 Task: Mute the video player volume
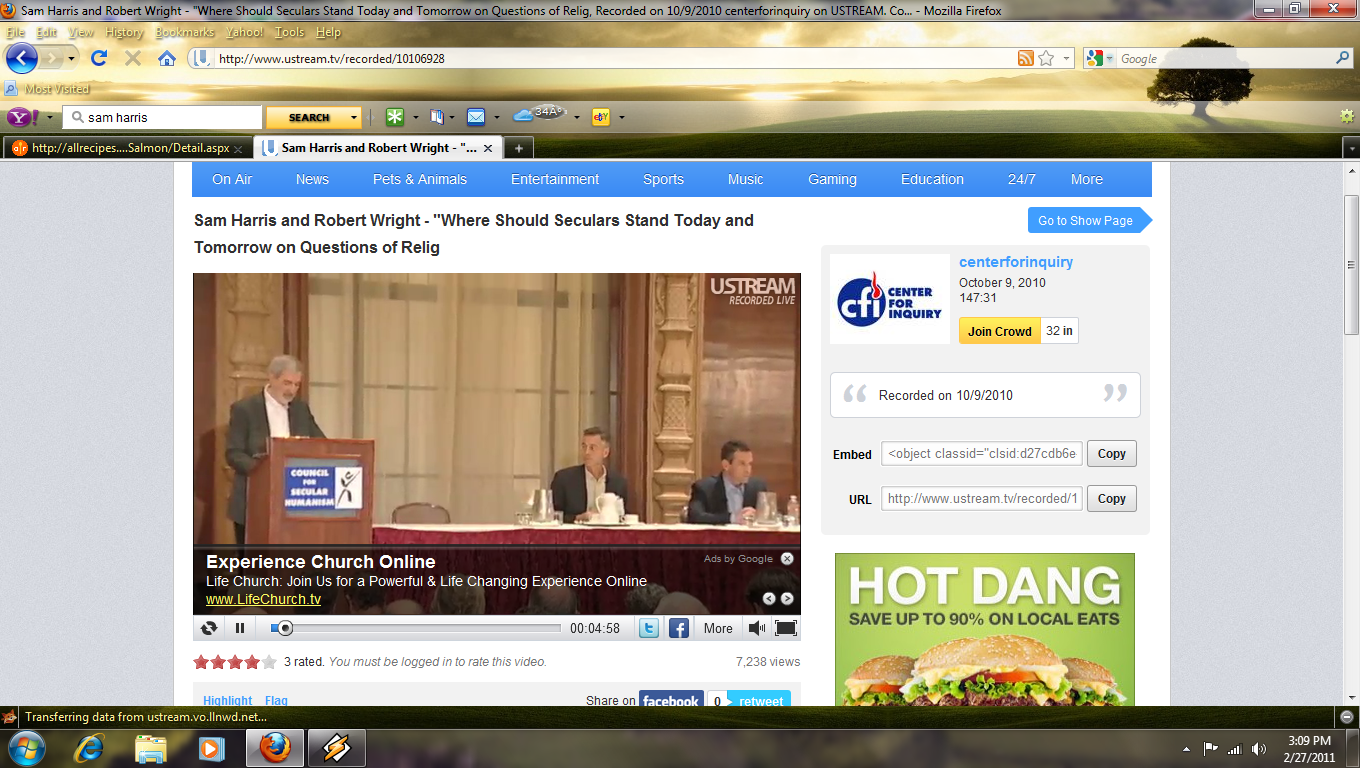pos(756,628)
